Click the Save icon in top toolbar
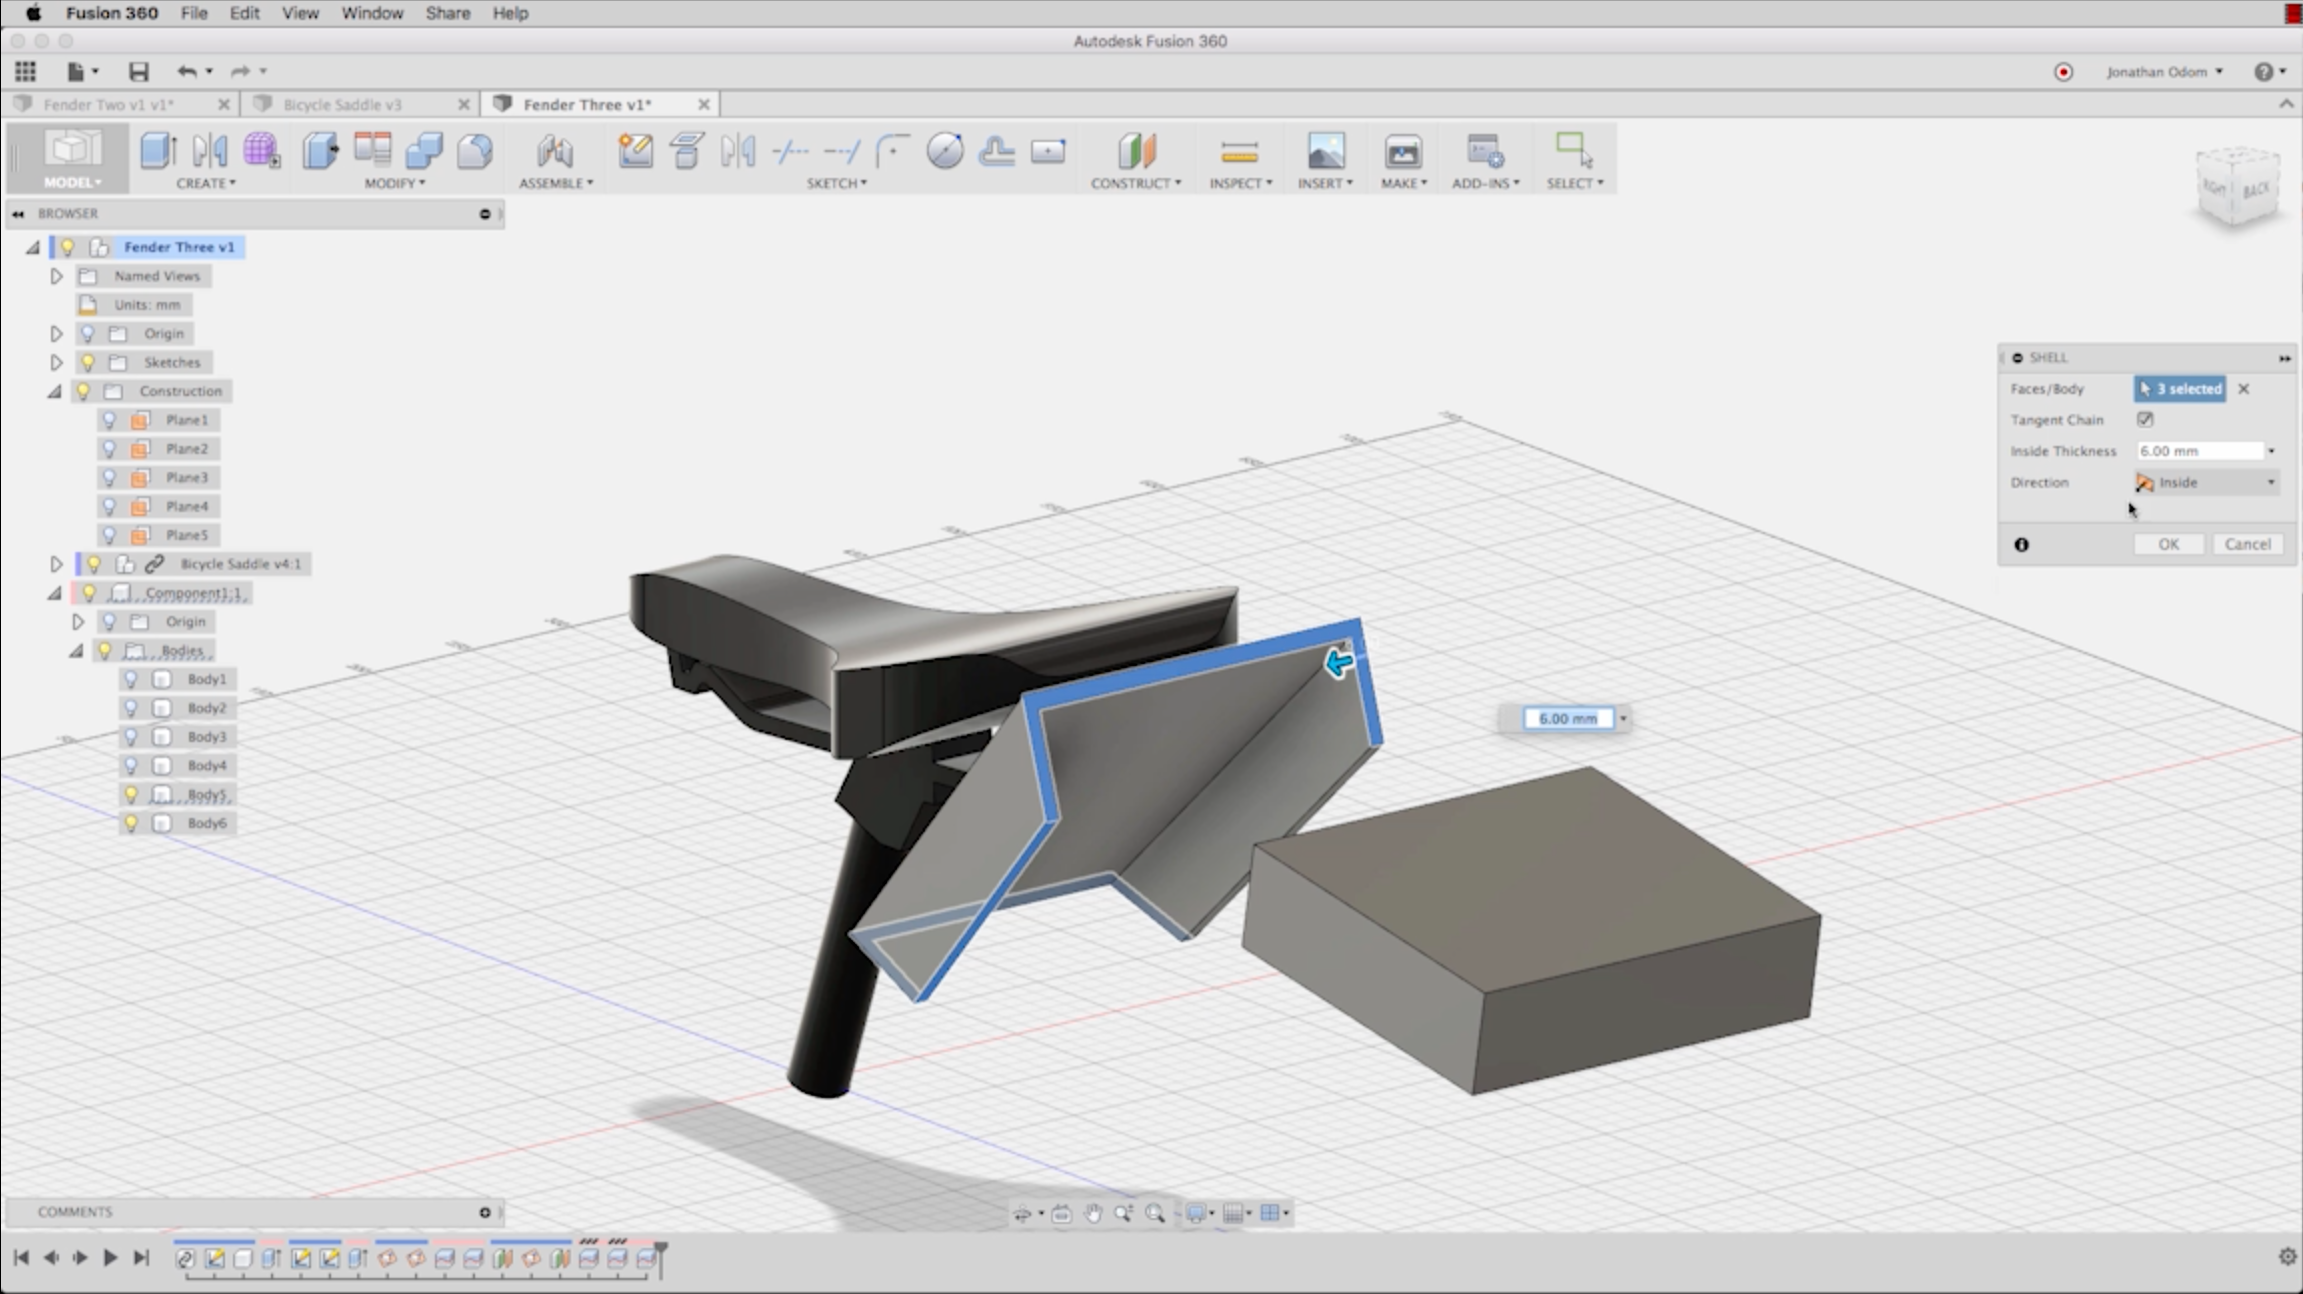The image size is (2303, 1294). coord(138,71)
